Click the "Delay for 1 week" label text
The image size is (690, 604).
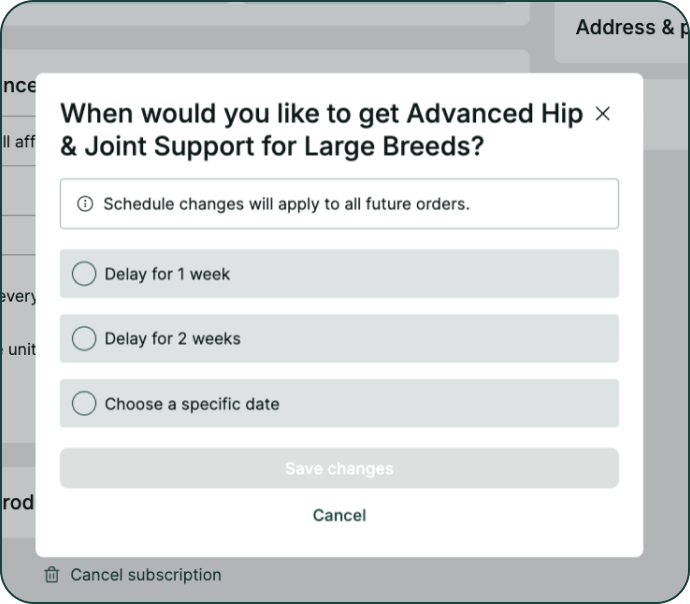167,274
